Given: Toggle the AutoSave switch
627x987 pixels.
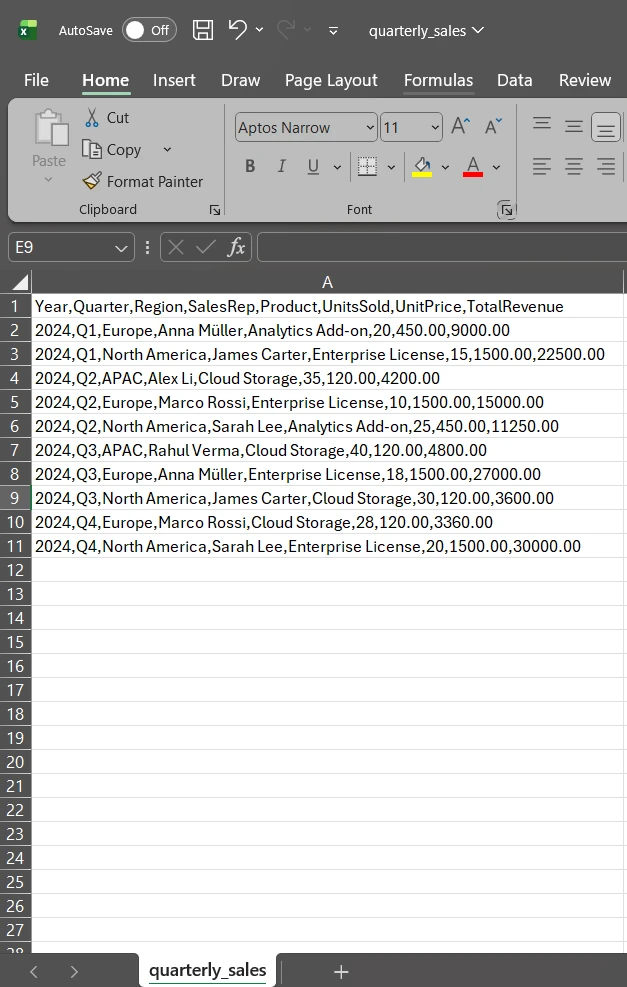Looking at the screenshot, I should [x=149, y=30].
